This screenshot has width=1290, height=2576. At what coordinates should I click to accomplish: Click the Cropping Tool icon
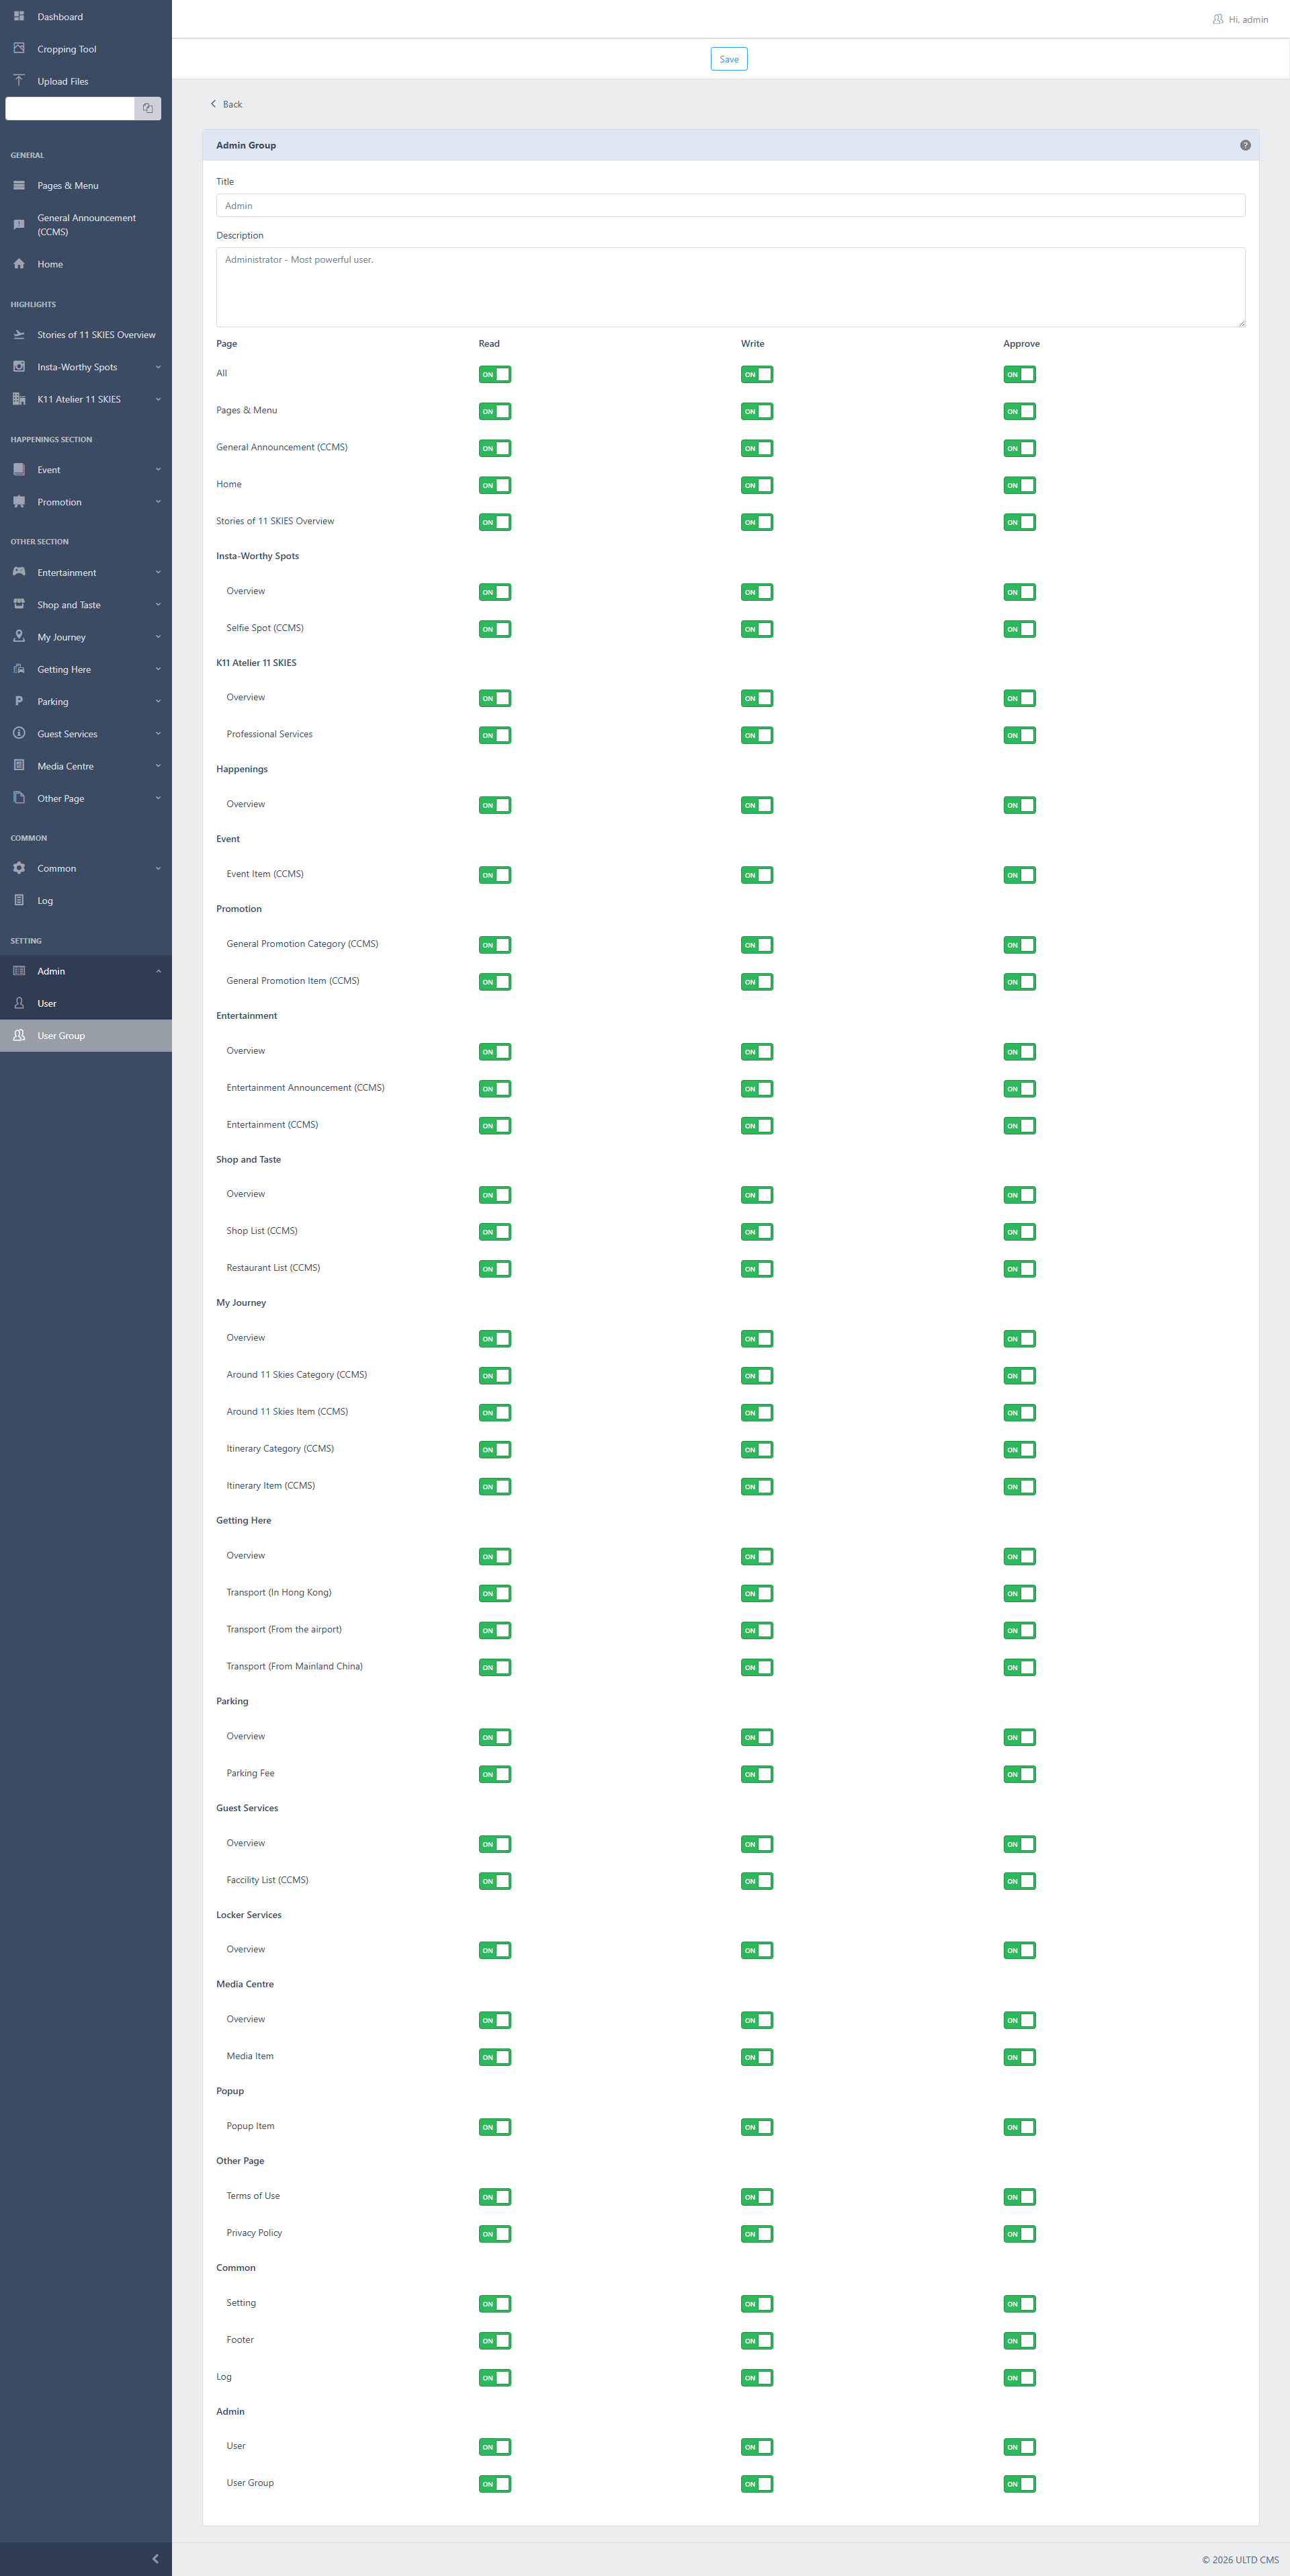19,48
